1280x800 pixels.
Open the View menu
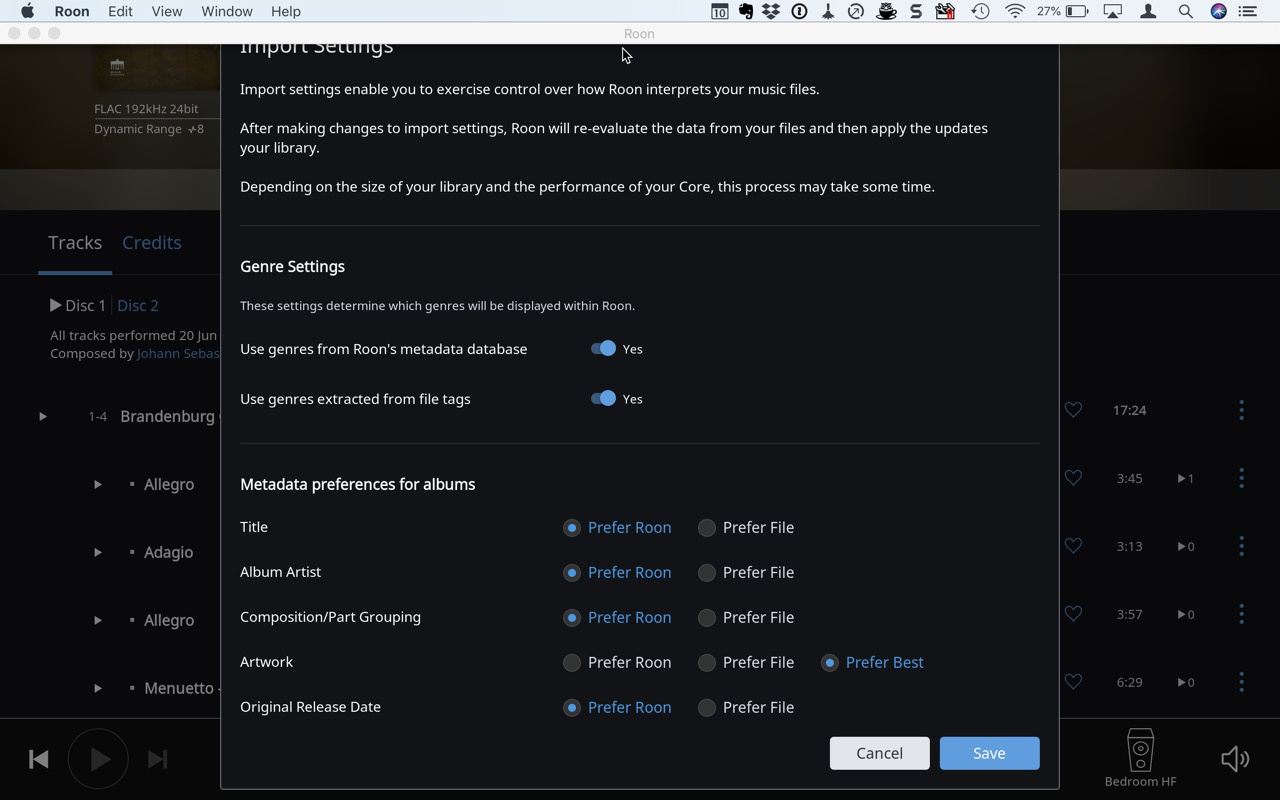(x=166, y=12)
